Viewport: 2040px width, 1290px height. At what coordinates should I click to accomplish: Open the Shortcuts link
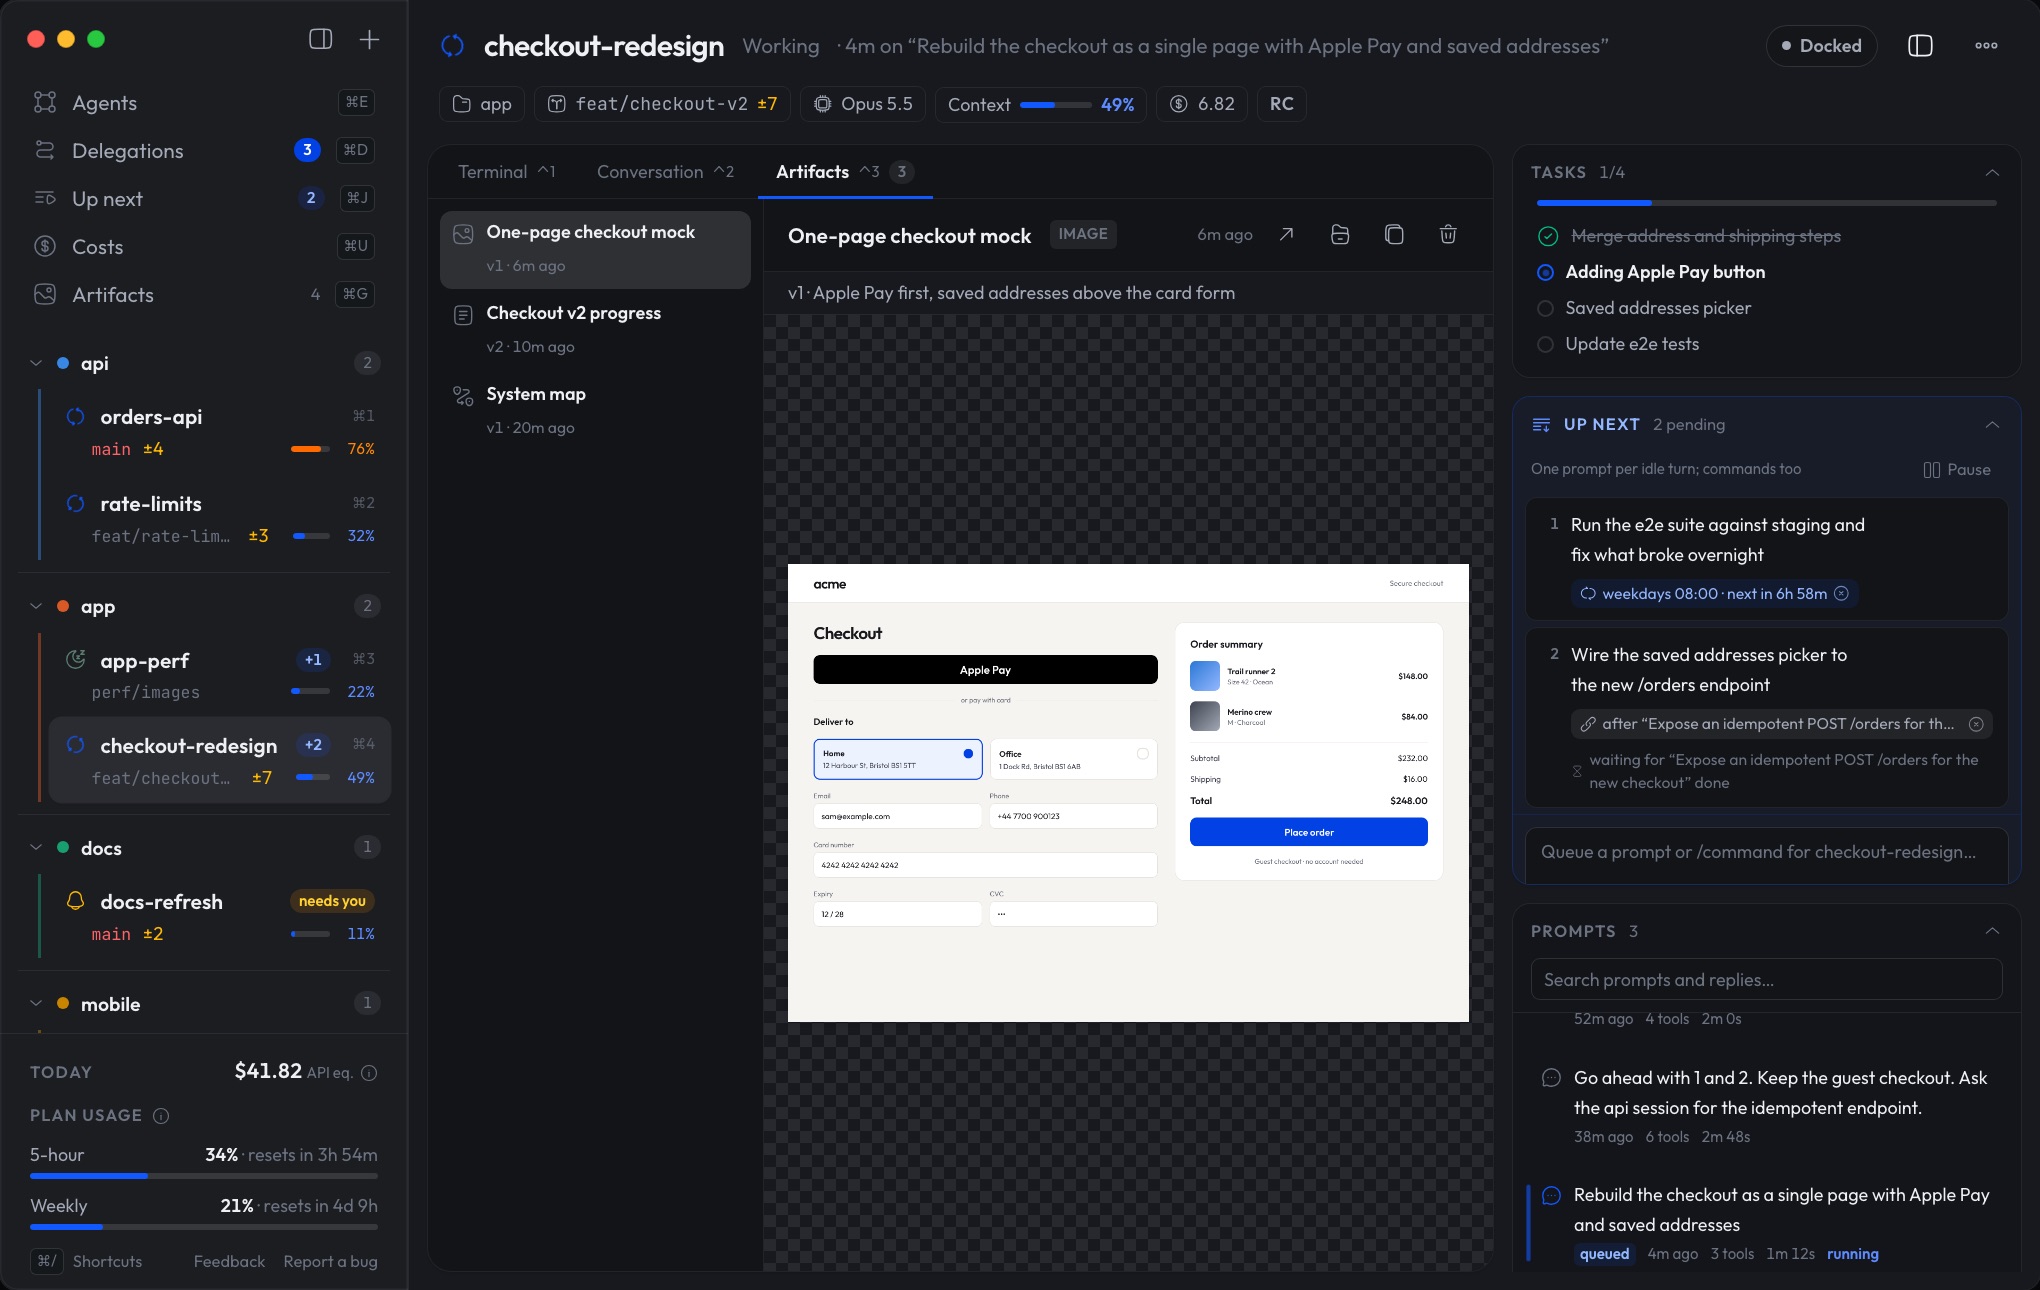(x=87, y=1261)
